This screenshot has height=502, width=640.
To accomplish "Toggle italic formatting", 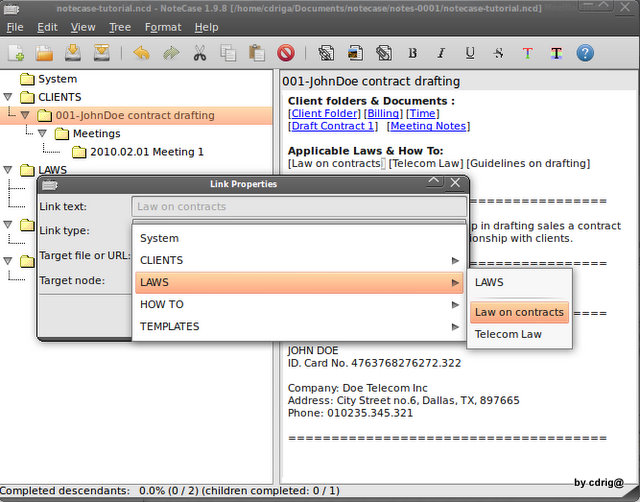I will pyautogui.click(x=441, y=53).
